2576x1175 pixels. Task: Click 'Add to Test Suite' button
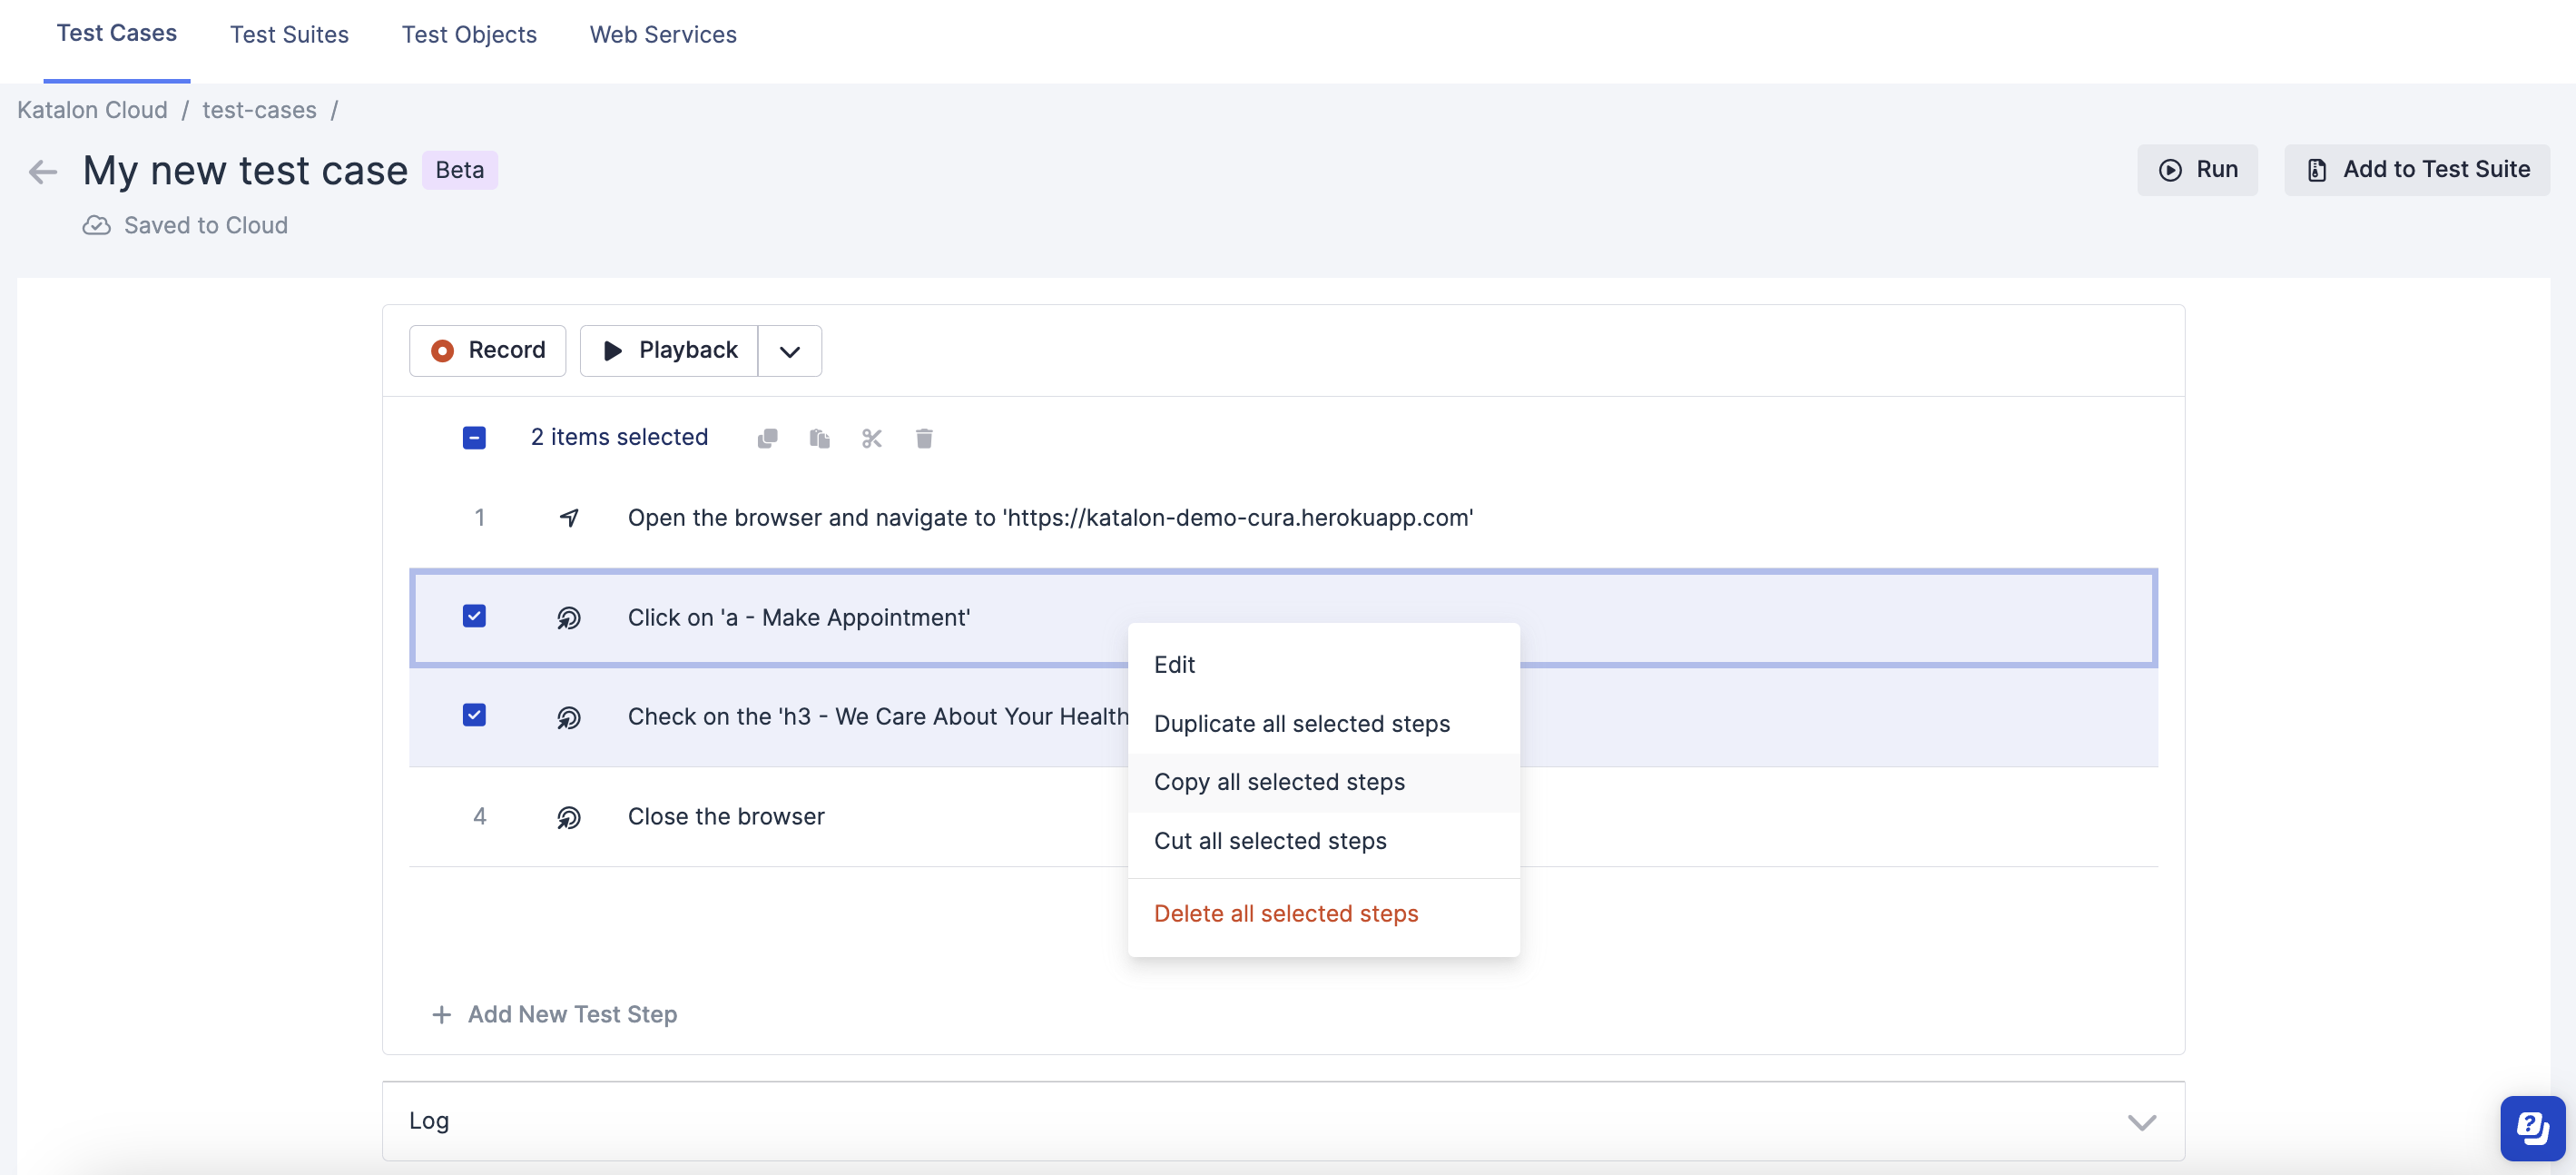point(2416,168)
